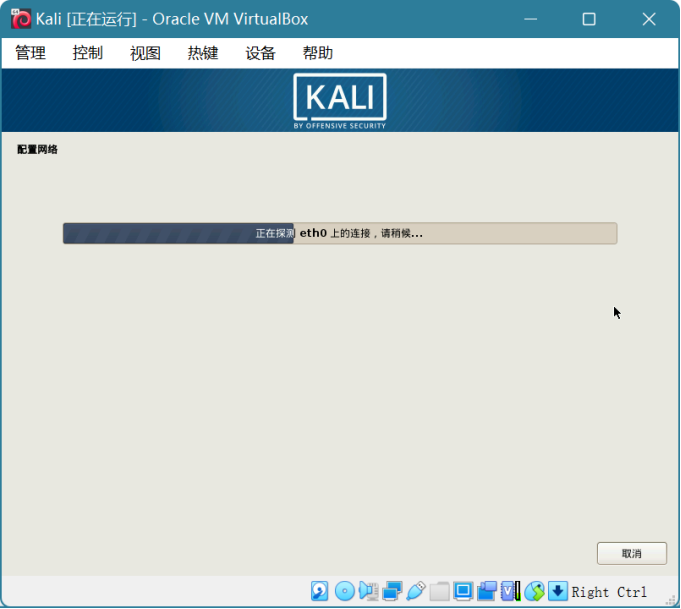Click the VirtualBox Kali icon in title bar
Viewport: 681px width, 609px height.
click(x=20, y=19)
